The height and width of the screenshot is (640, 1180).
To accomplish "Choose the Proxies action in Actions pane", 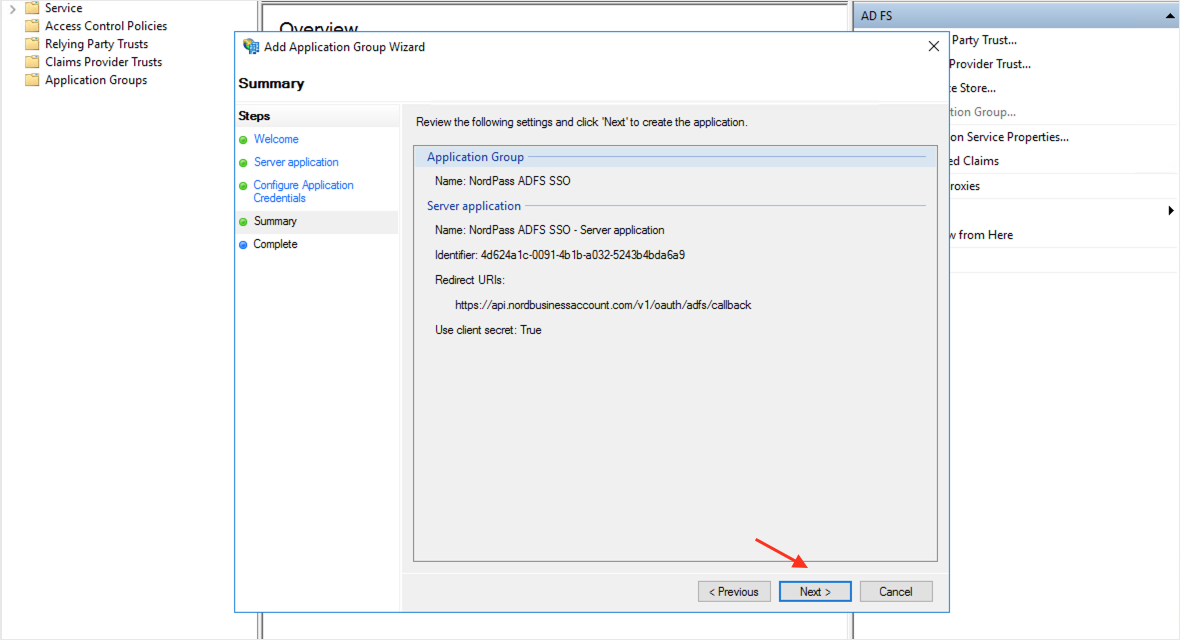I will (965, 186).
